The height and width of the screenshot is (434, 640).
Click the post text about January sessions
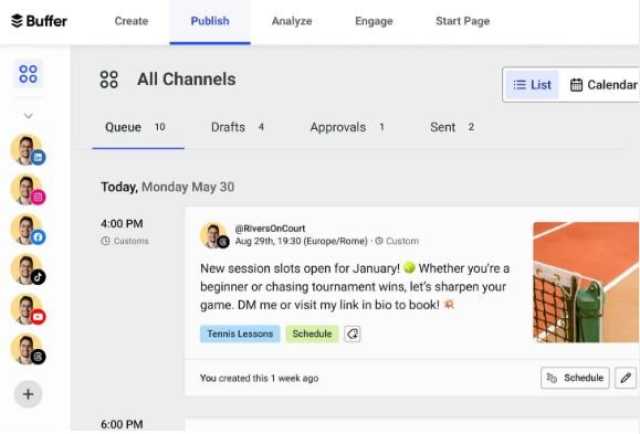pos(355,287)
